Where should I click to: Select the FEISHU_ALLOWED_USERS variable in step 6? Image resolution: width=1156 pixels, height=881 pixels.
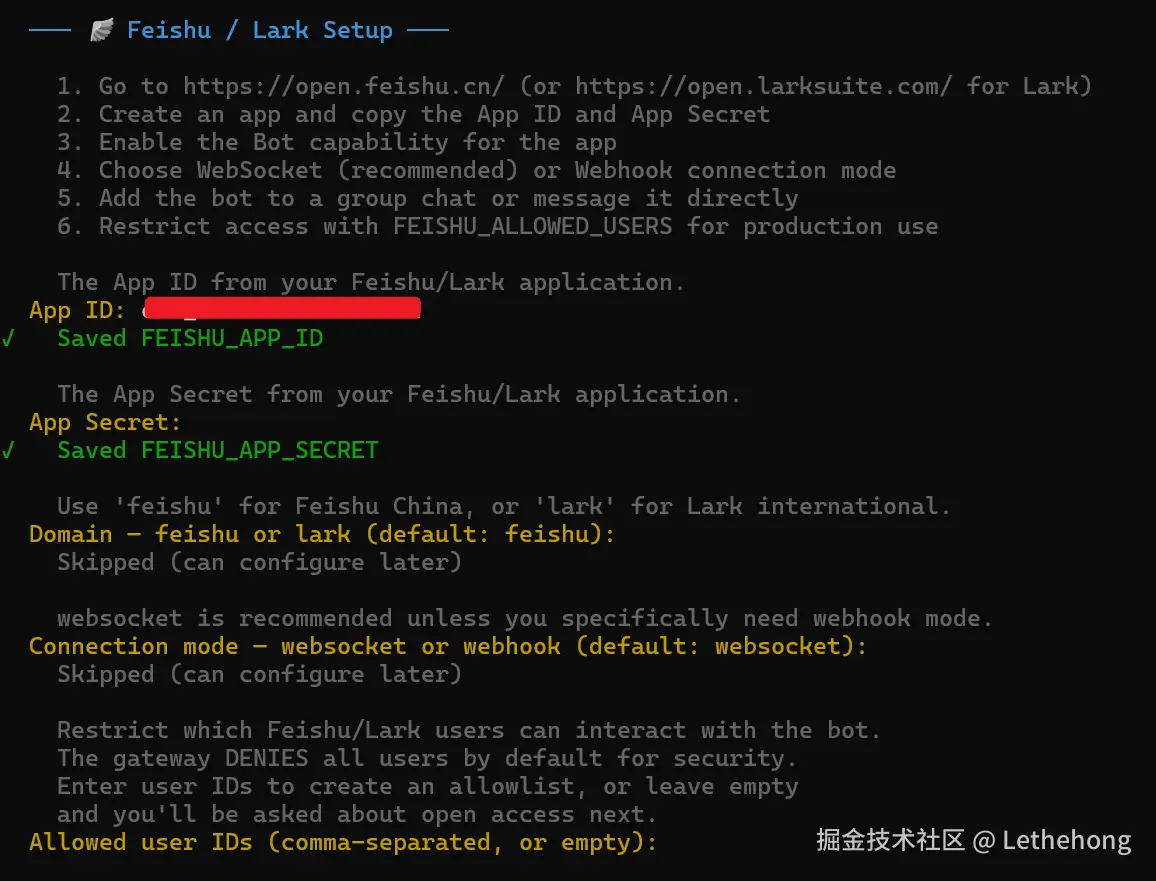point(532,226)
